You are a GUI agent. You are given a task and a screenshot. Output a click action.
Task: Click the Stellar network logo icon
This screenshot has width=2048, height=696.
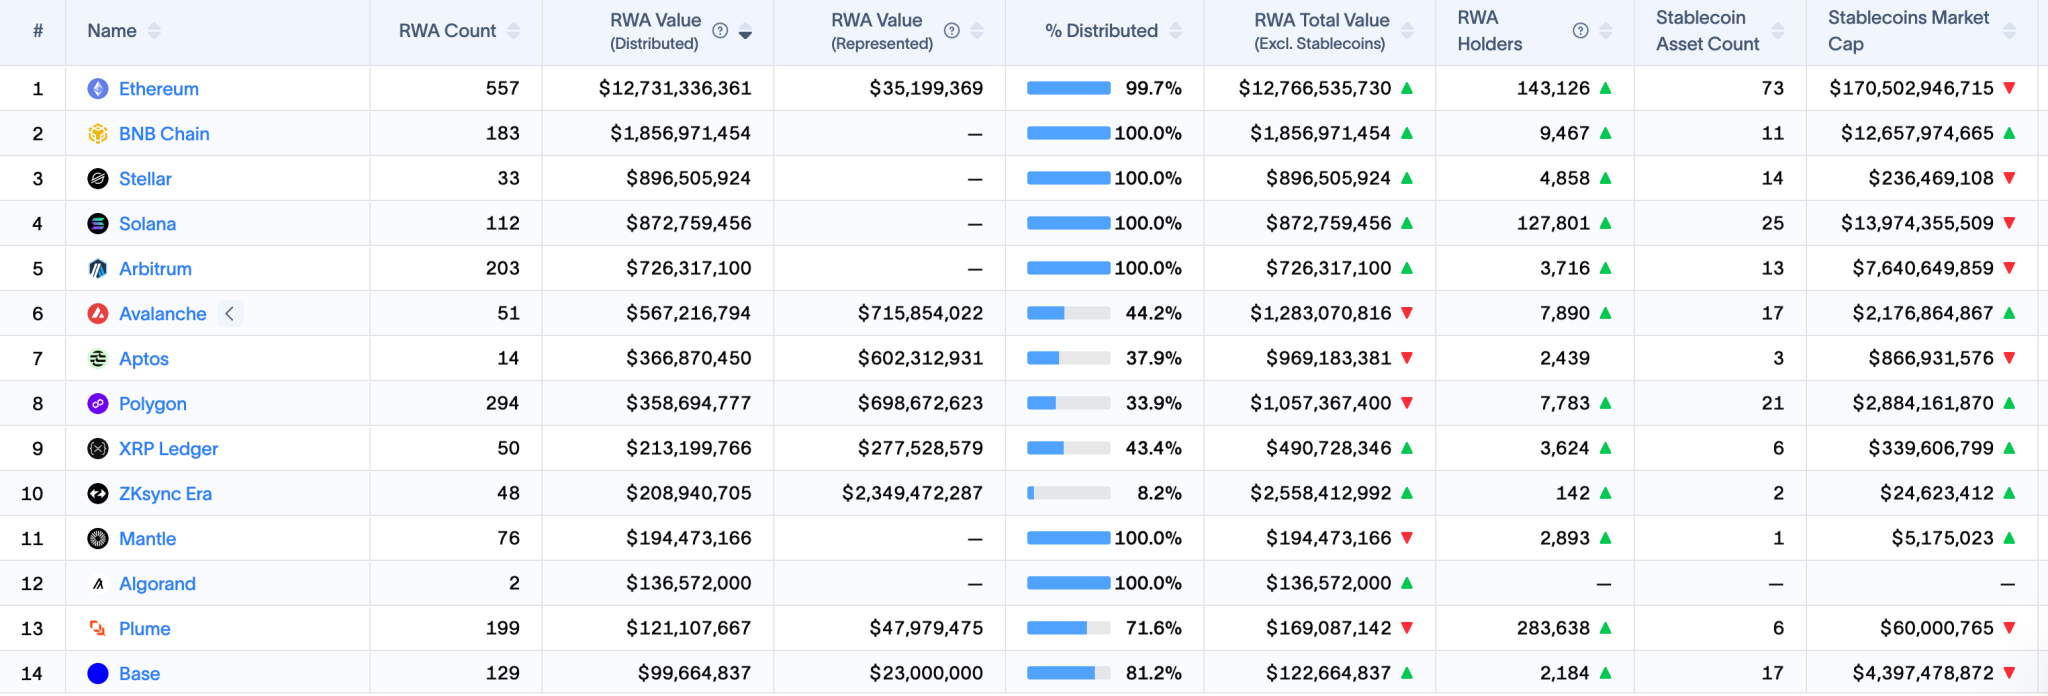pyautogui.click(x=98, y=179)
